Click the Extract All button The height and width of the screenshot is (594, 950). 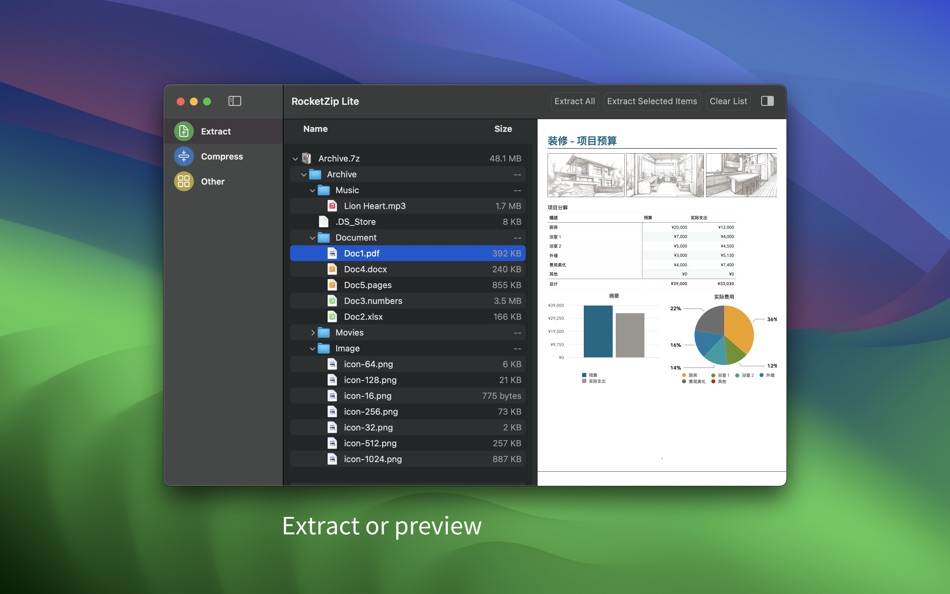(x=574, y=101)
